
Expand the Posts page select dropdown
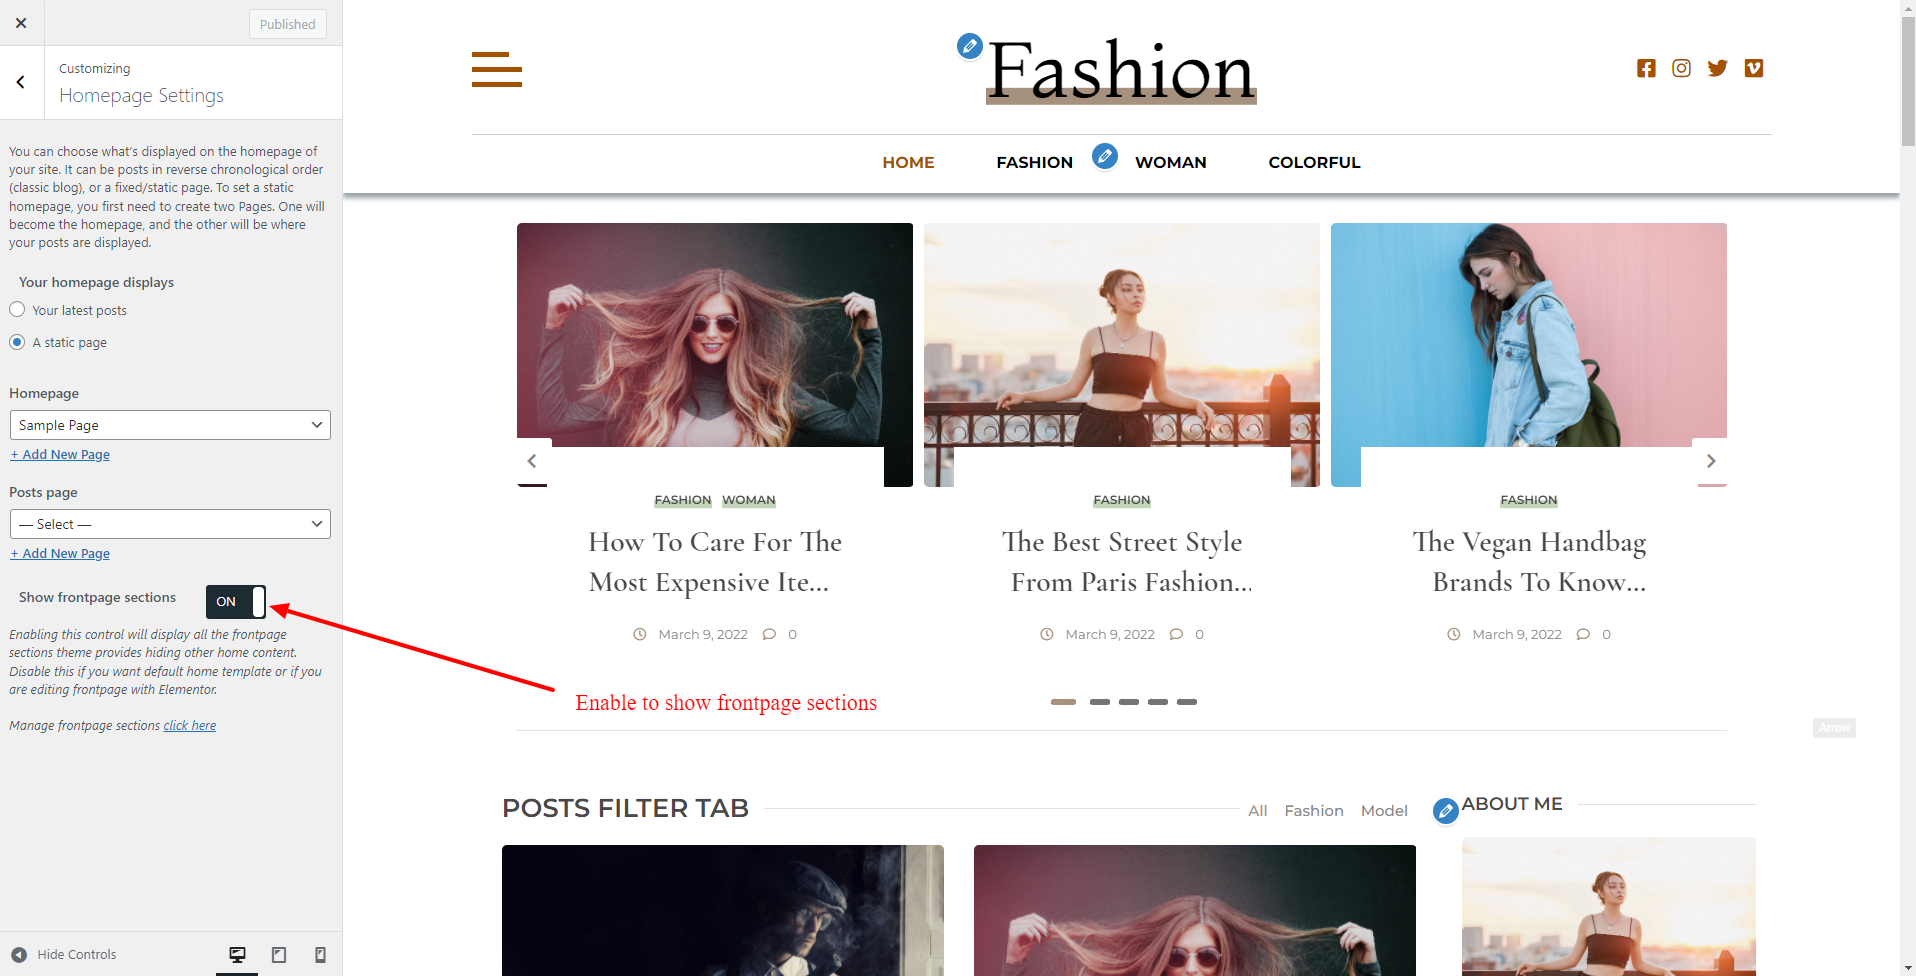pos(170,524)
